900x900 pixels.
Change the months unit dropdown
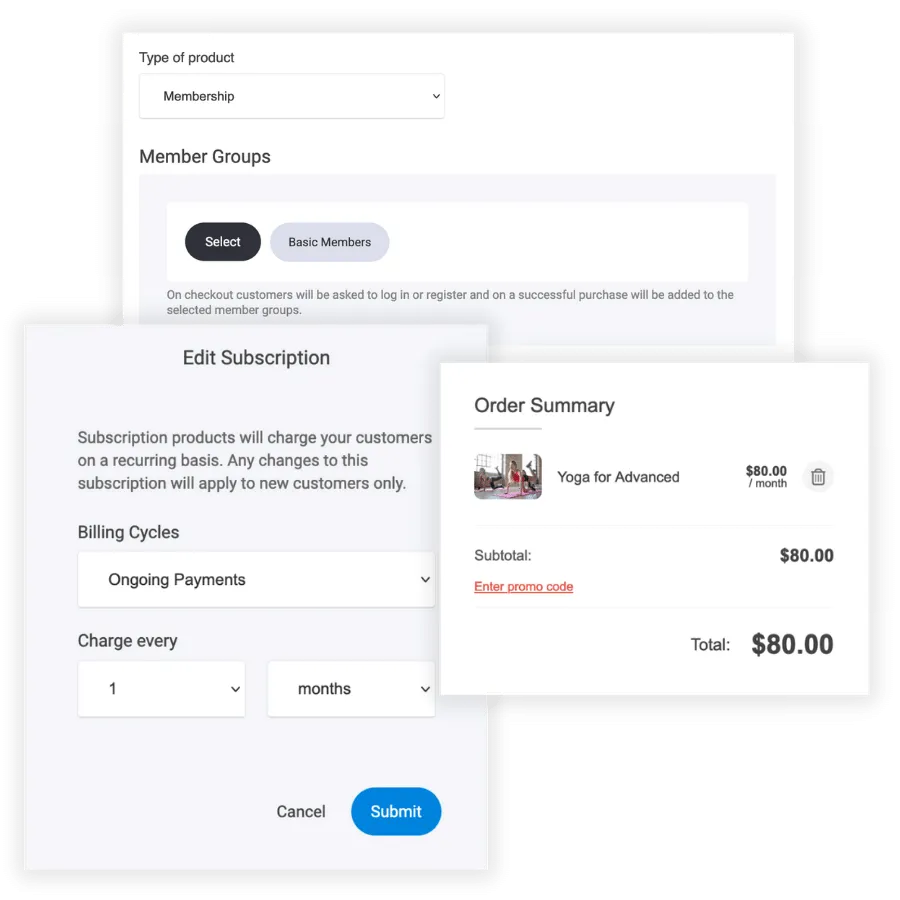coord(351,689)
